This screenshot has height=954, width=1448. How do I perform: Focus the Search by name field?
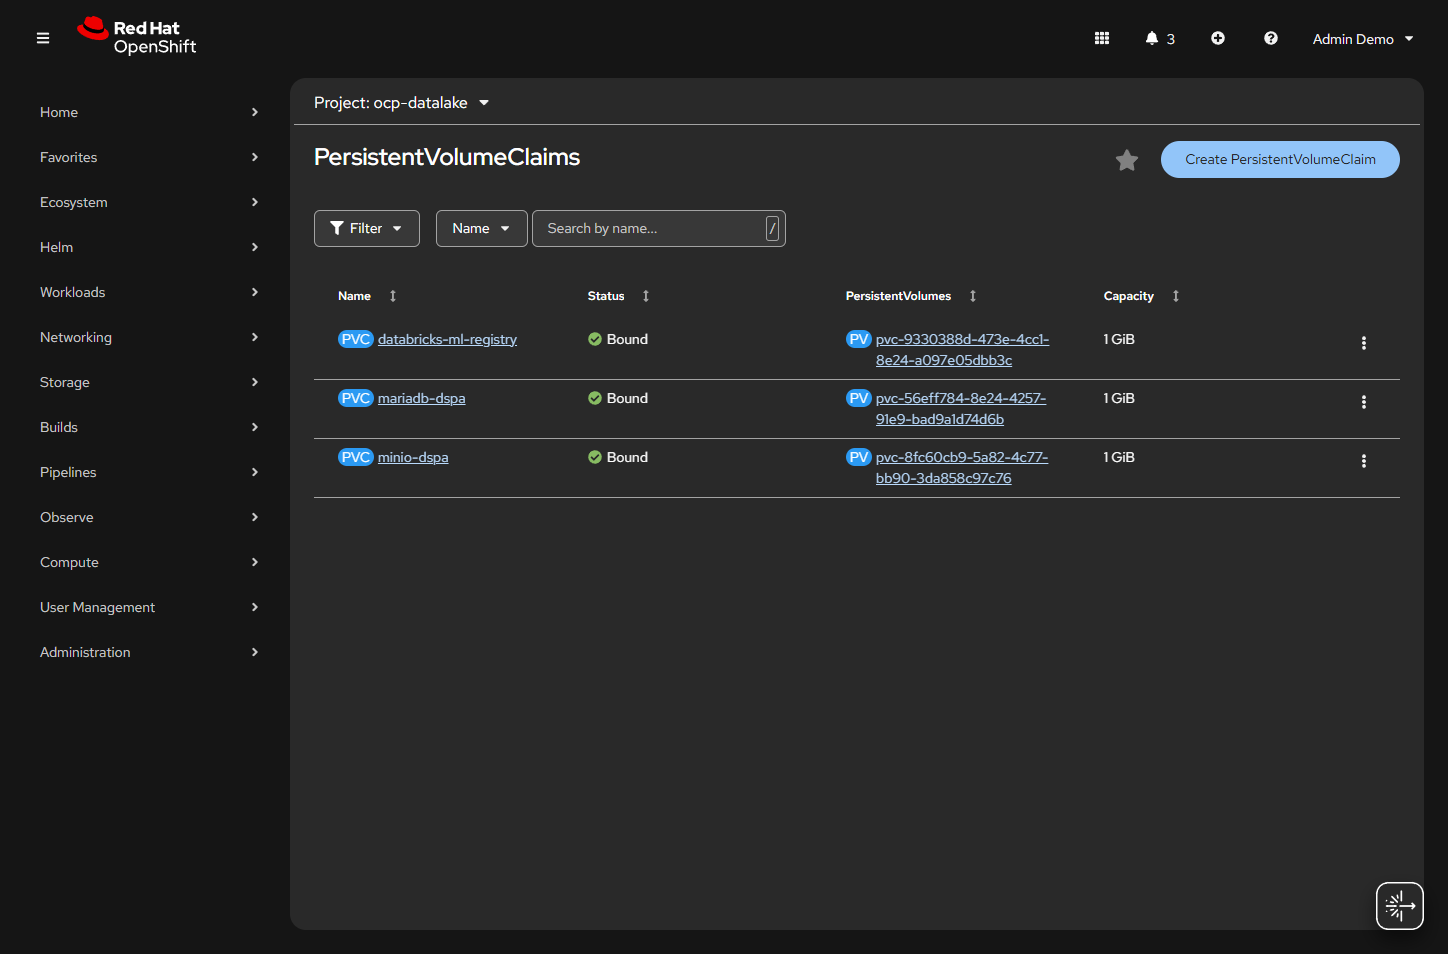(659, 228)
